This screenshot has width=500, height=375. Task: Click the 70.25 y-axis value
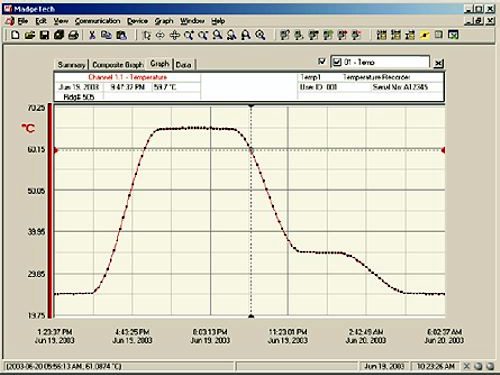(36, 108)
